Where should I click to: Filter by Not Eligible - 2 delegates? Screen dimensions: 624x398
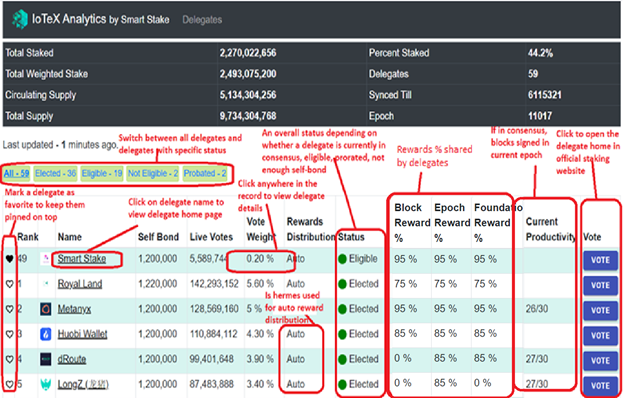(x=153, y=174)
